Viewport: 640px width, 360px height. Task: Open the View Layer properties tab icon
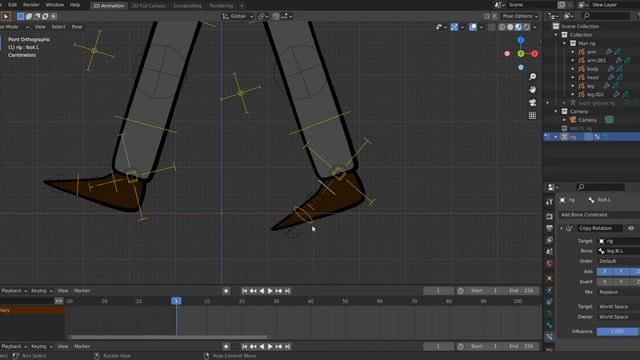549,240
